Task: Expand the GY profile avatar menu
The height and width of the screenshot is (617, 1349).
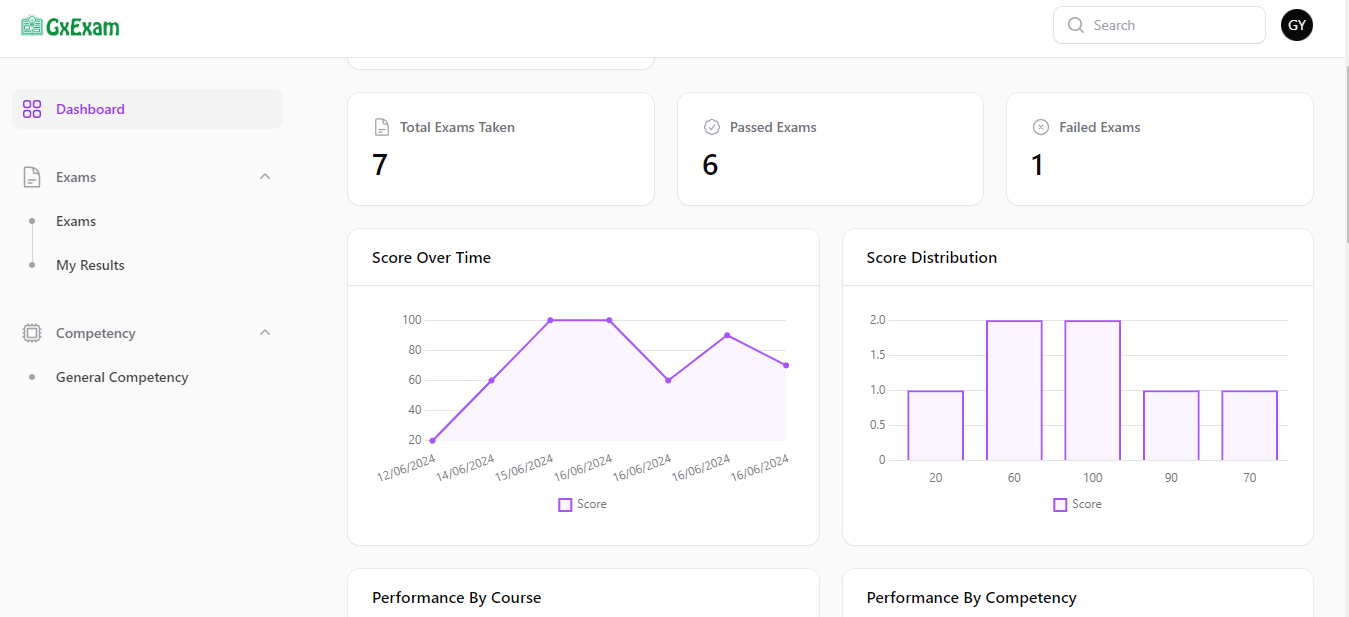Action: [1297, 25]
